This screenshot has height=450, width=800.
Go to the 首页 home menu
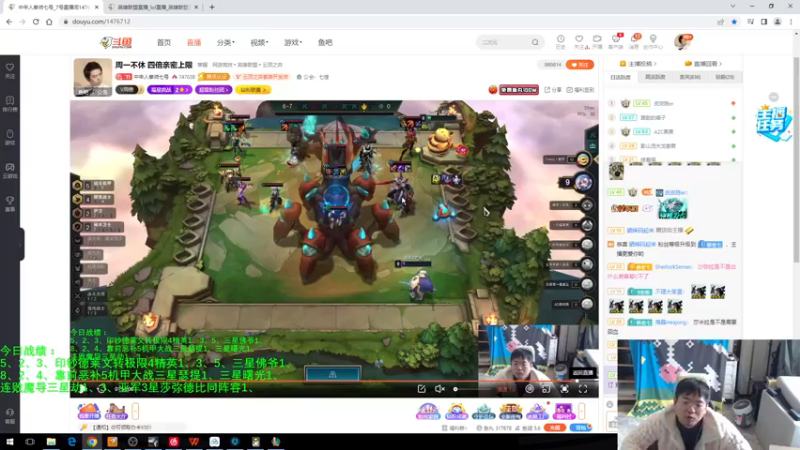[164, 42]
